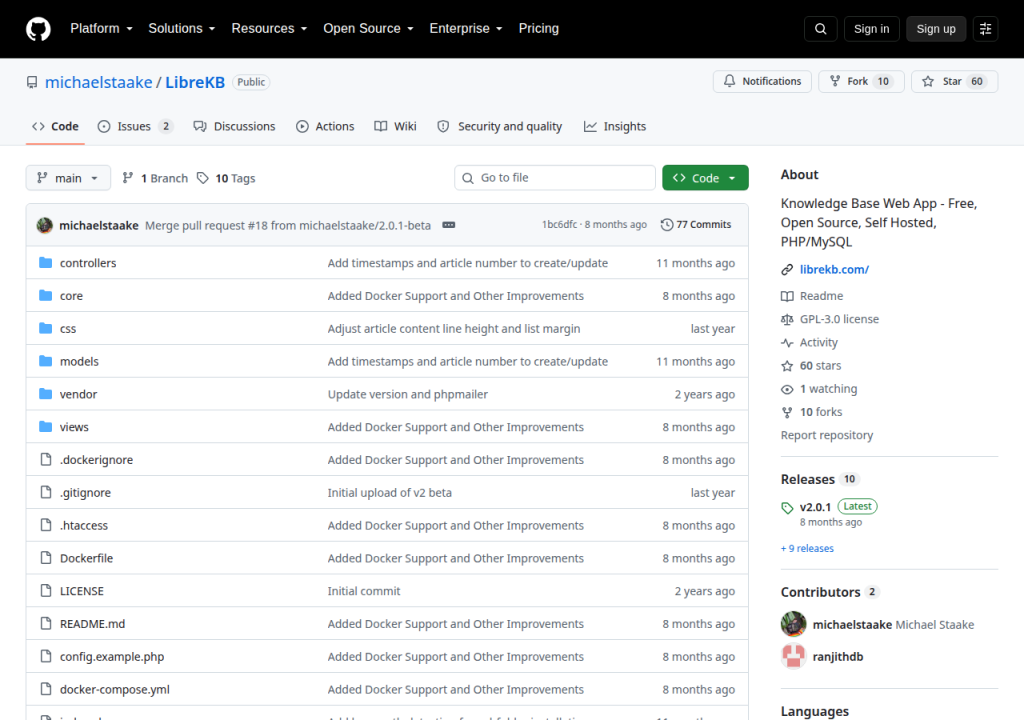Open the .gitignore file
1024x720 pixels.
(x=85, y=493)
